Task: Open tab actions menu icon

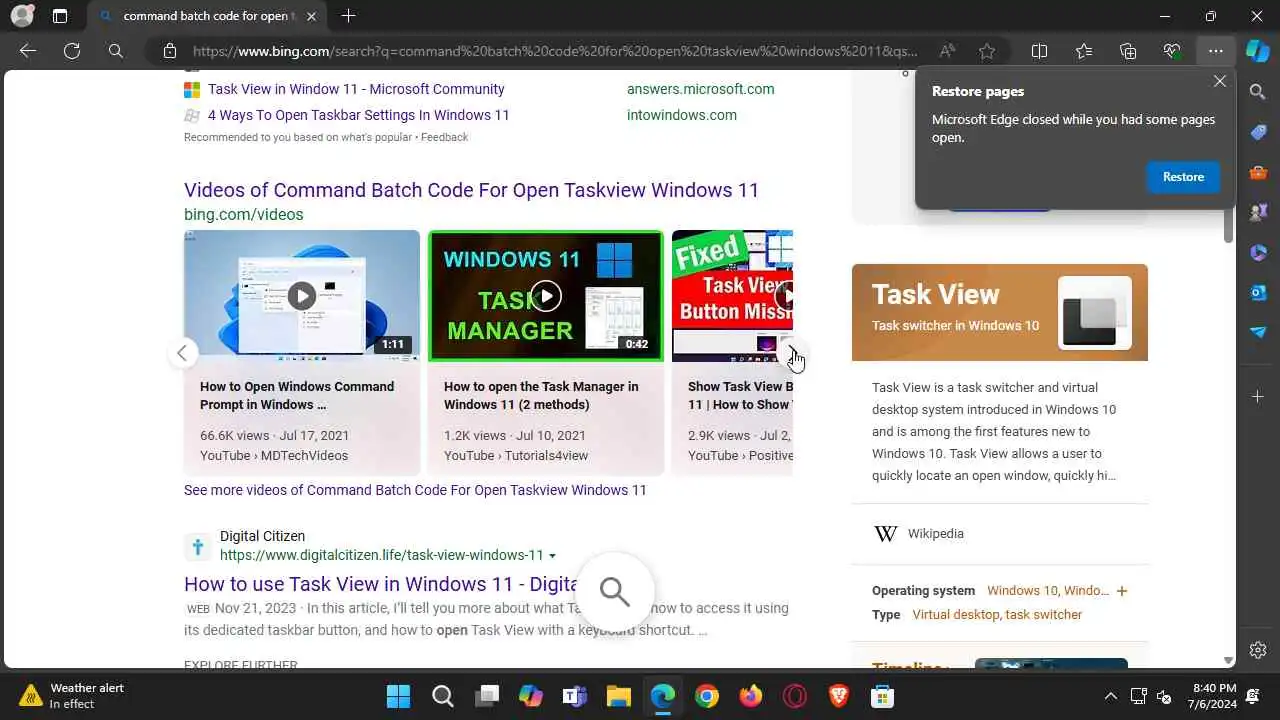Action: (x=60, y=16)
